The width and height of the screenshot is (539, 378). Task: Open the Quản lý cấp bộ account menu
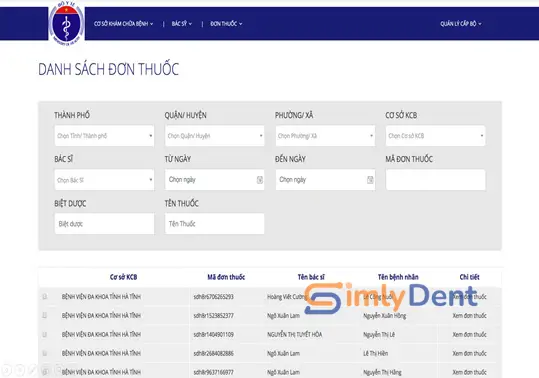(461, 24)
